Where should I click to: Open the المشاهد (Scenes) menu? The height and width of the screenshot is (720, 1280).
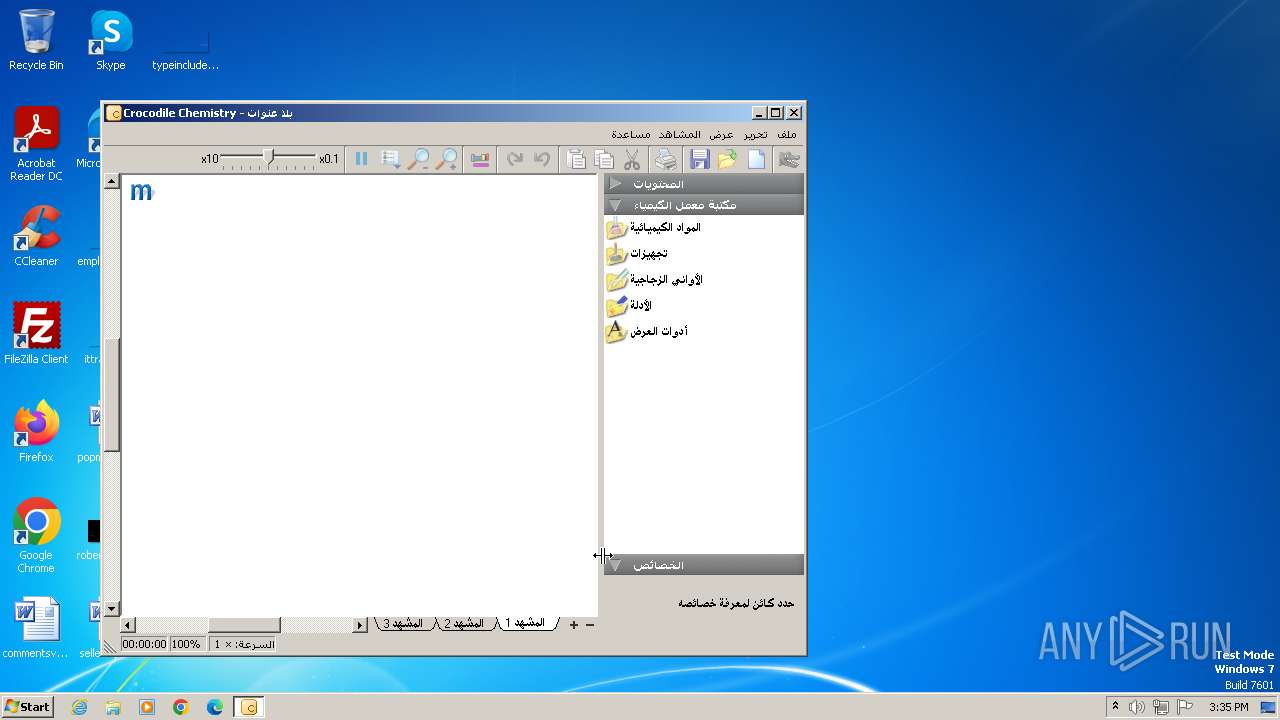click(680, 134)
